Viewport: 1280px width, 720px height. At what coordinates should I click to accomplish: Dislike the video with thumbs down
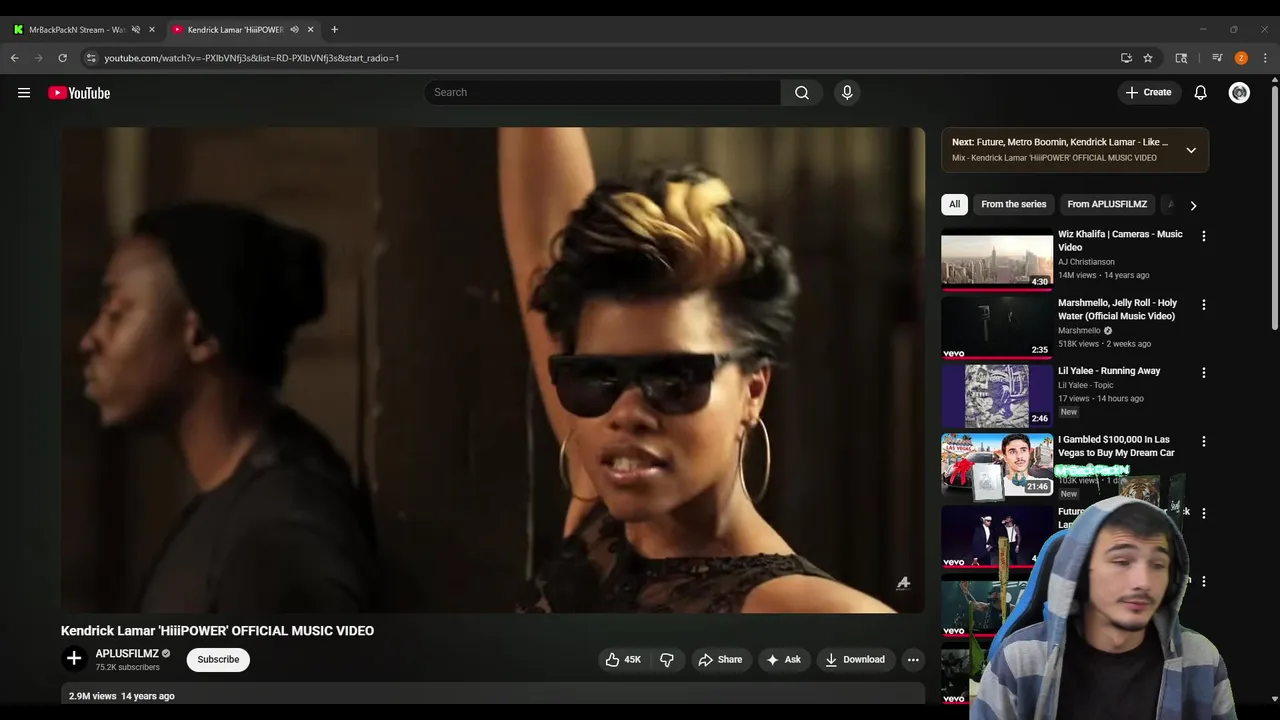tap(667, 660)
